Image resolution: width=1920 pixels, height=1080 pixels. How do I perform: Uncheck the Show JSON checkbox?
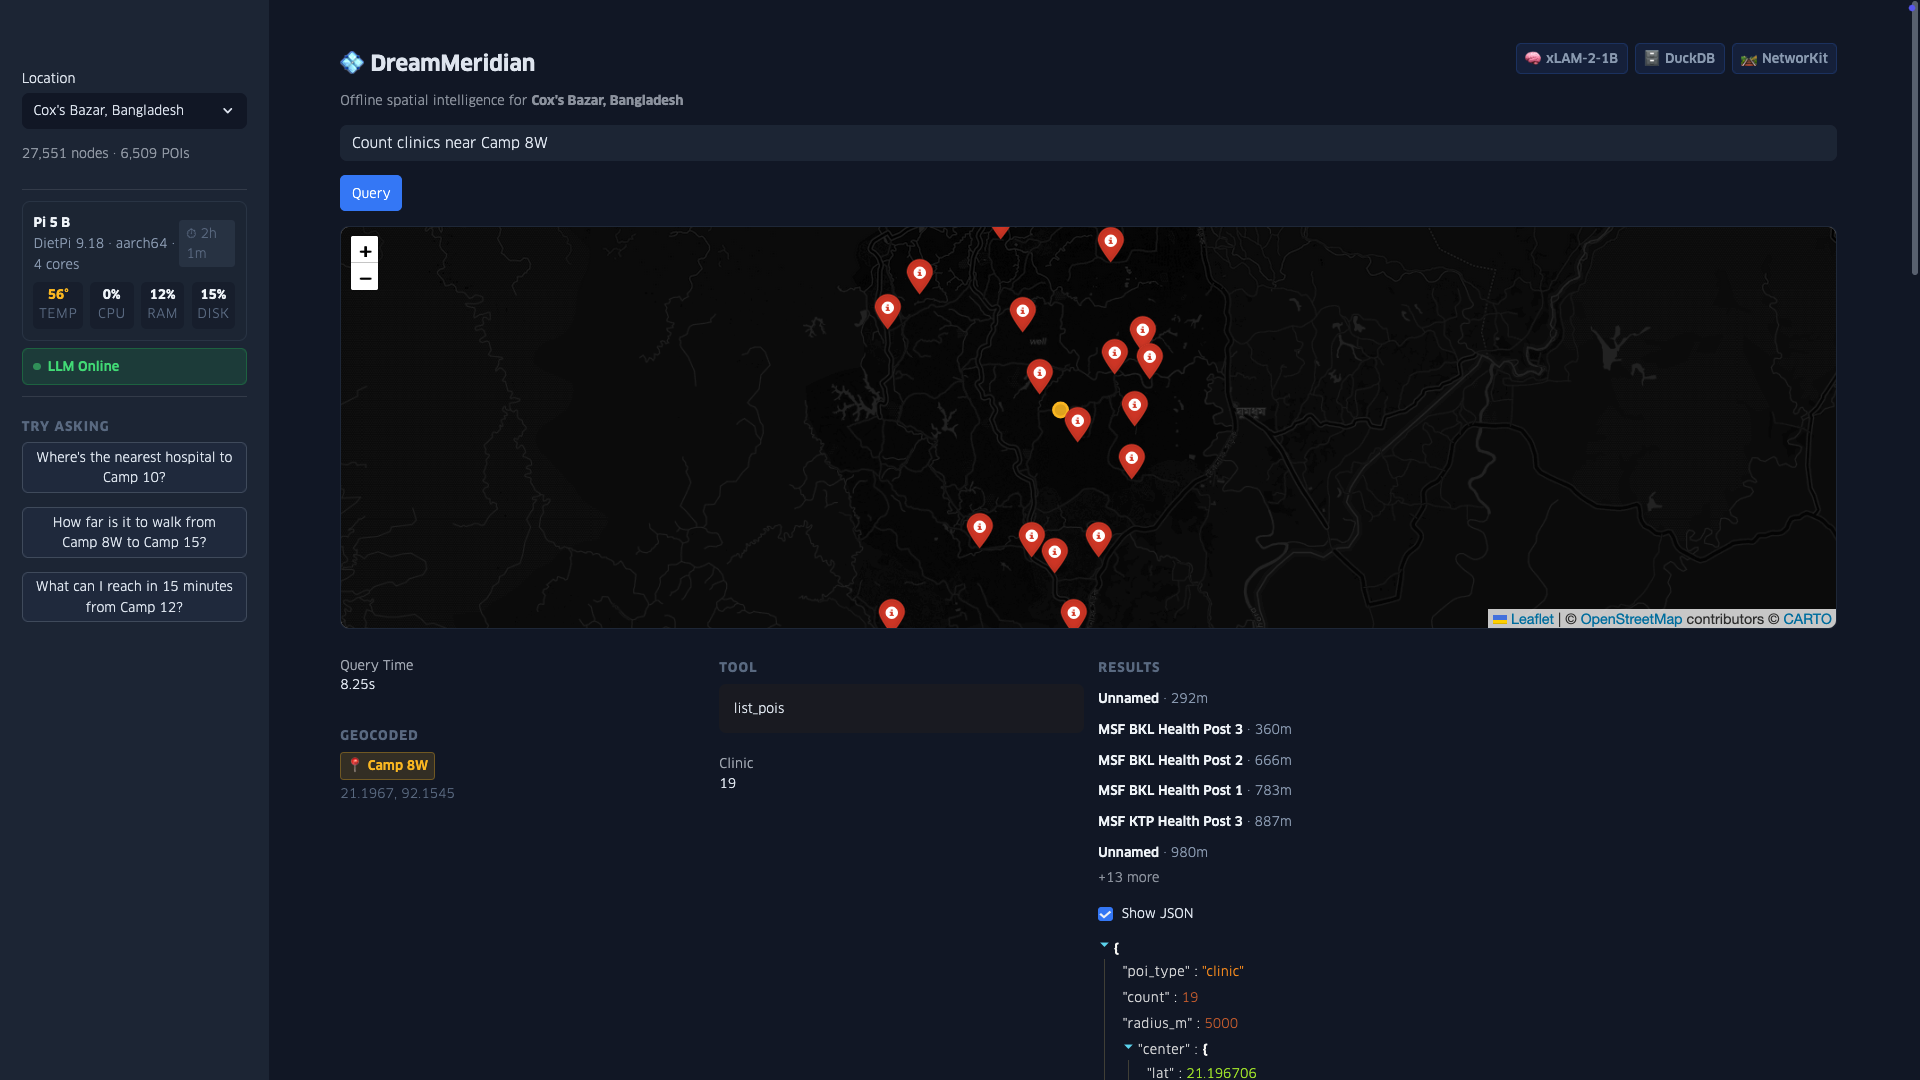tap(1105, 914)
